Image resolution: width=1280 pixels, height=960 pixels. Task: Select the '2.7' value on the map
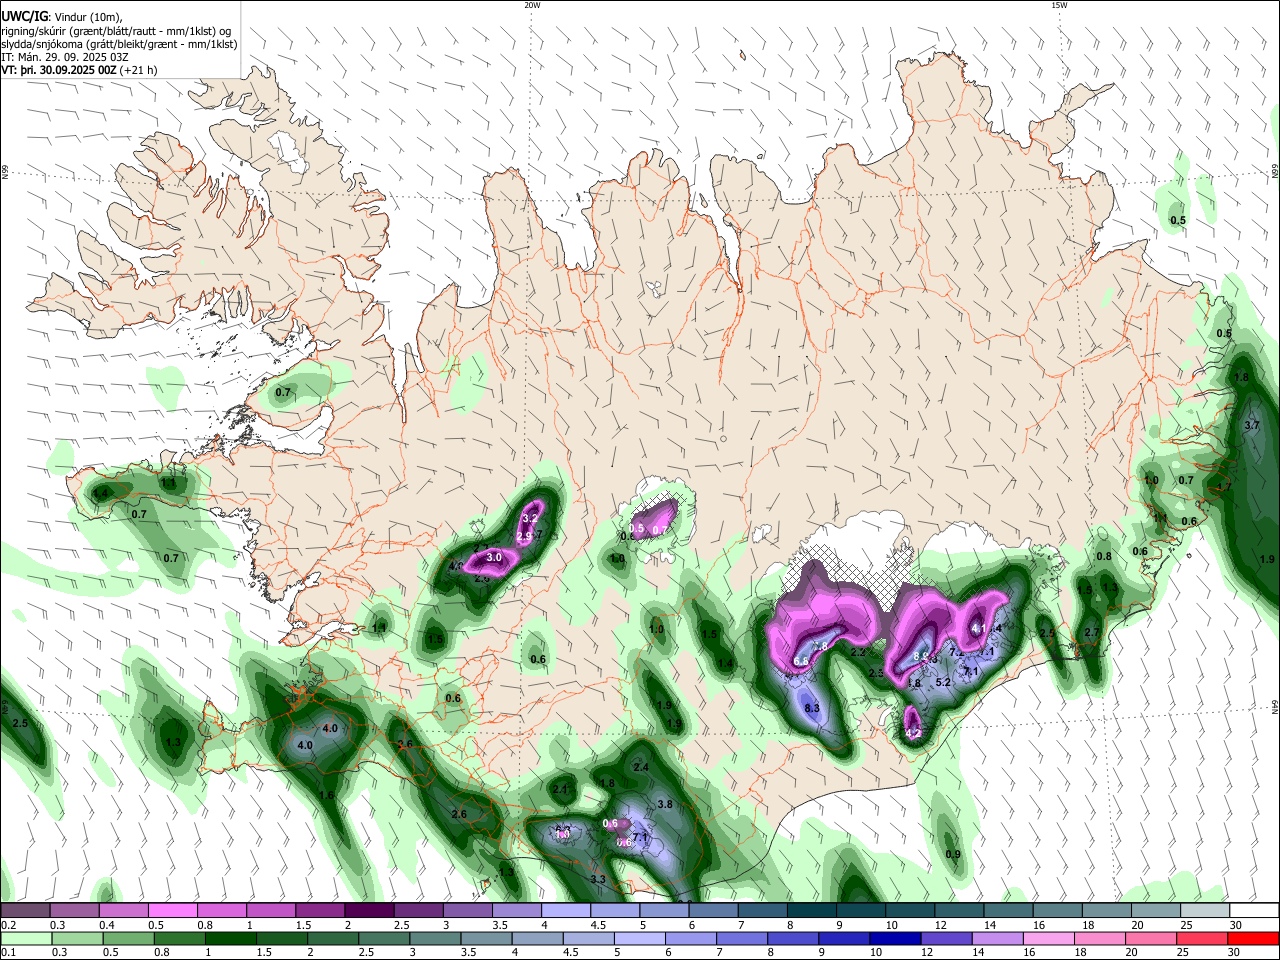1092,633
